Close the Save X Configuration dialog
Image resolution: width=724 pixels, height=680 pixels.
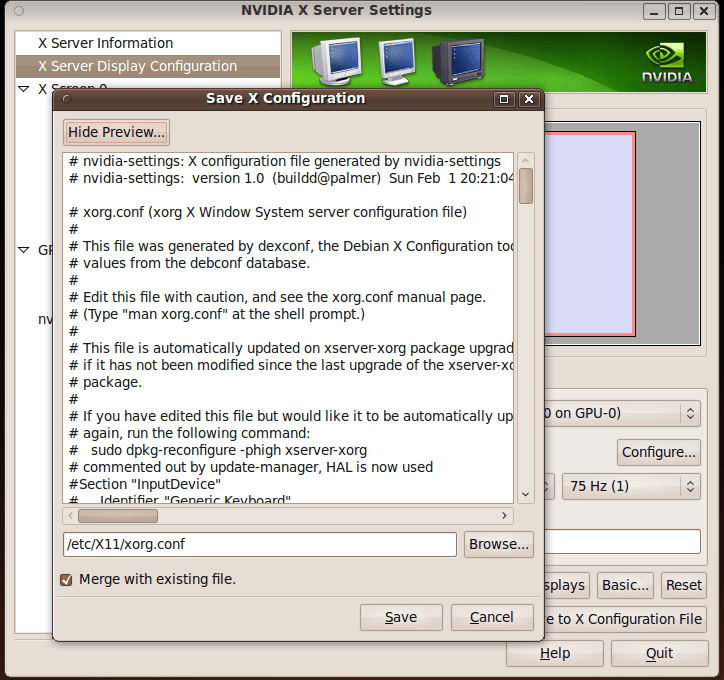click(528, 99)
